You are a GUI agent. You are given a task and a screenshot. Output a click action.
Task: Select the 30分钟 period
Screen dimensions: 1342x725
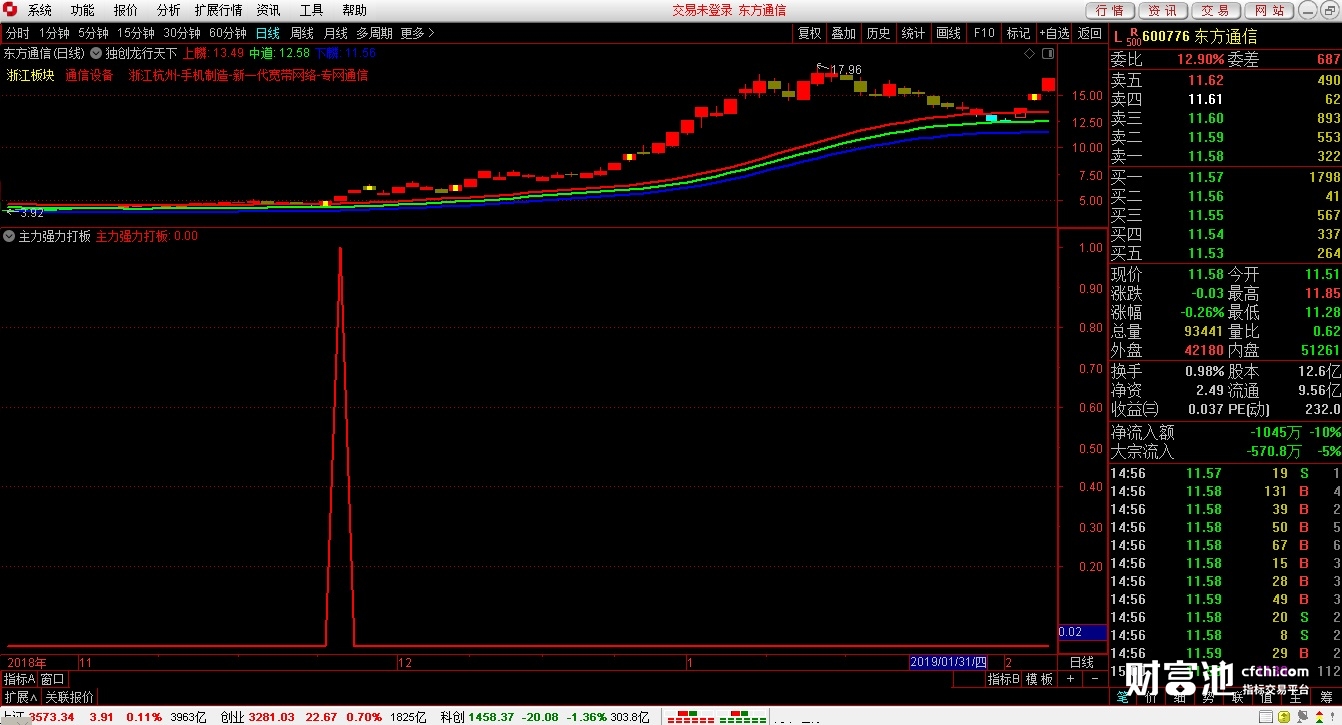pos(182,33)
